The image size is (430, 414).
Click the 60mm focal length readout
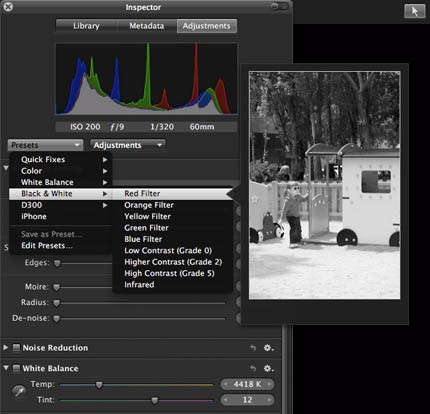(202, 127)
